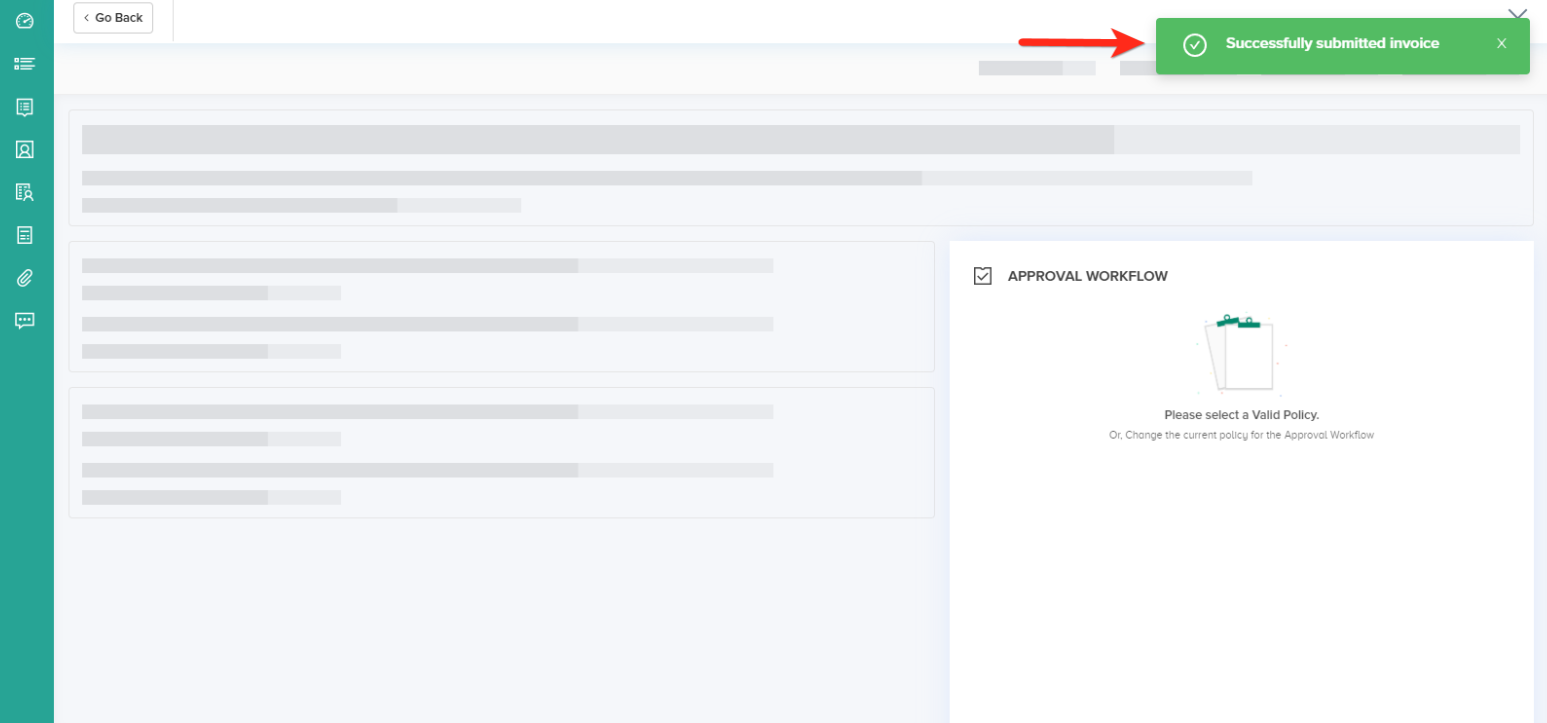Dismiss the success notification with X
The image size is (1547, 723).
click(x=1501, y=44)
